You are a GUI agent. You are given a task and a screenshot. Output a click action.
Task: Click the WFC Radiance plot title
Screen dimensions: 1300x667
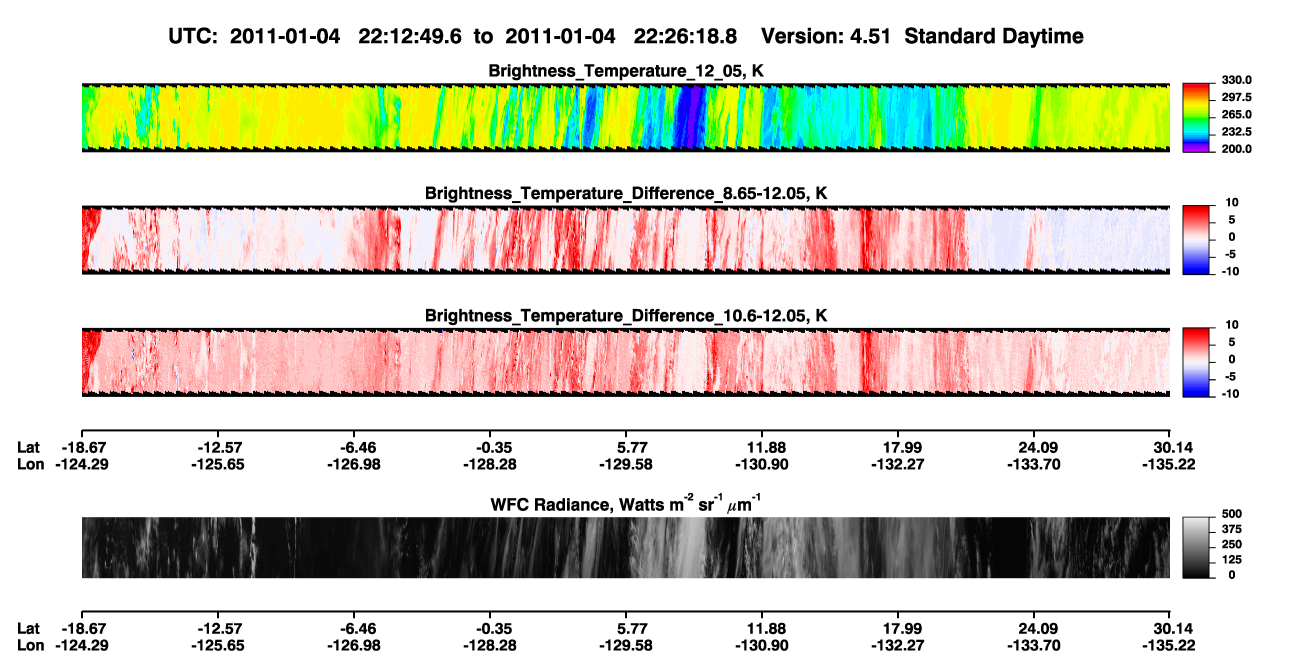pos(626,504)
